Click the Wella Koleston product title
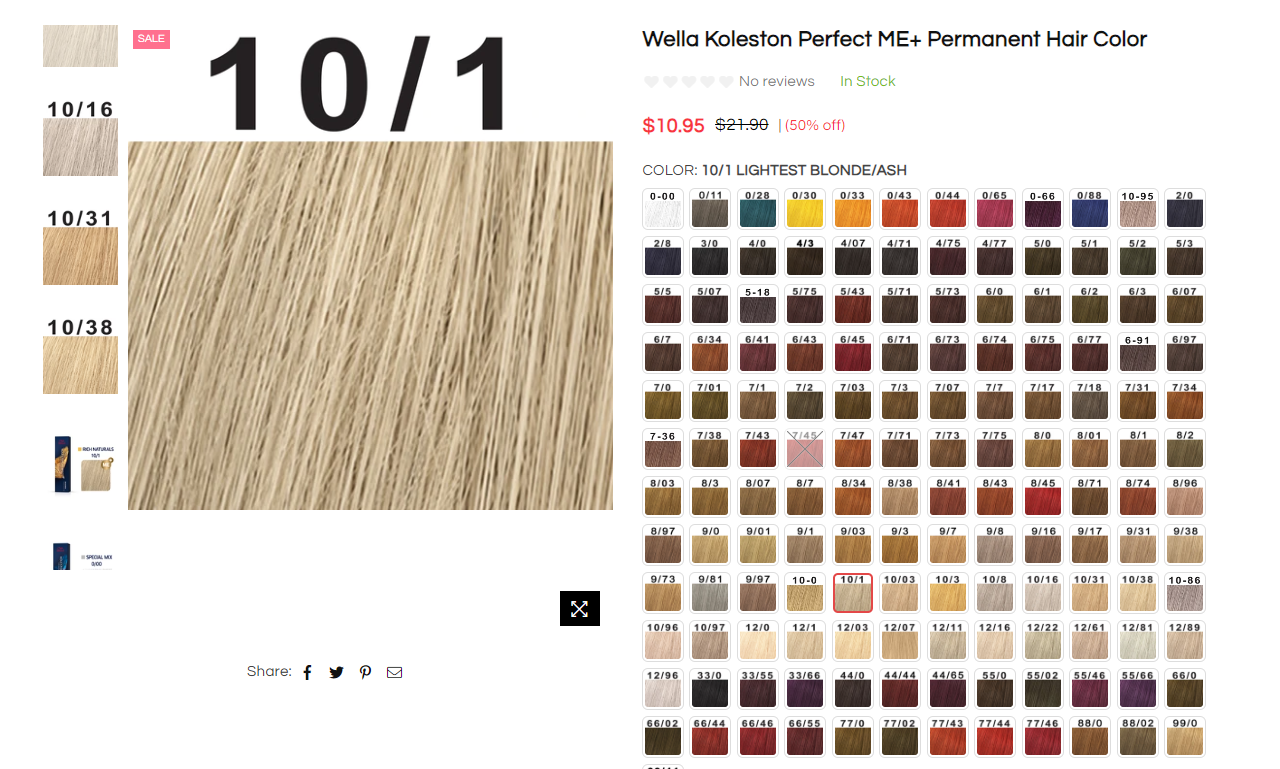1280x769 pixels. click(894, 39)
